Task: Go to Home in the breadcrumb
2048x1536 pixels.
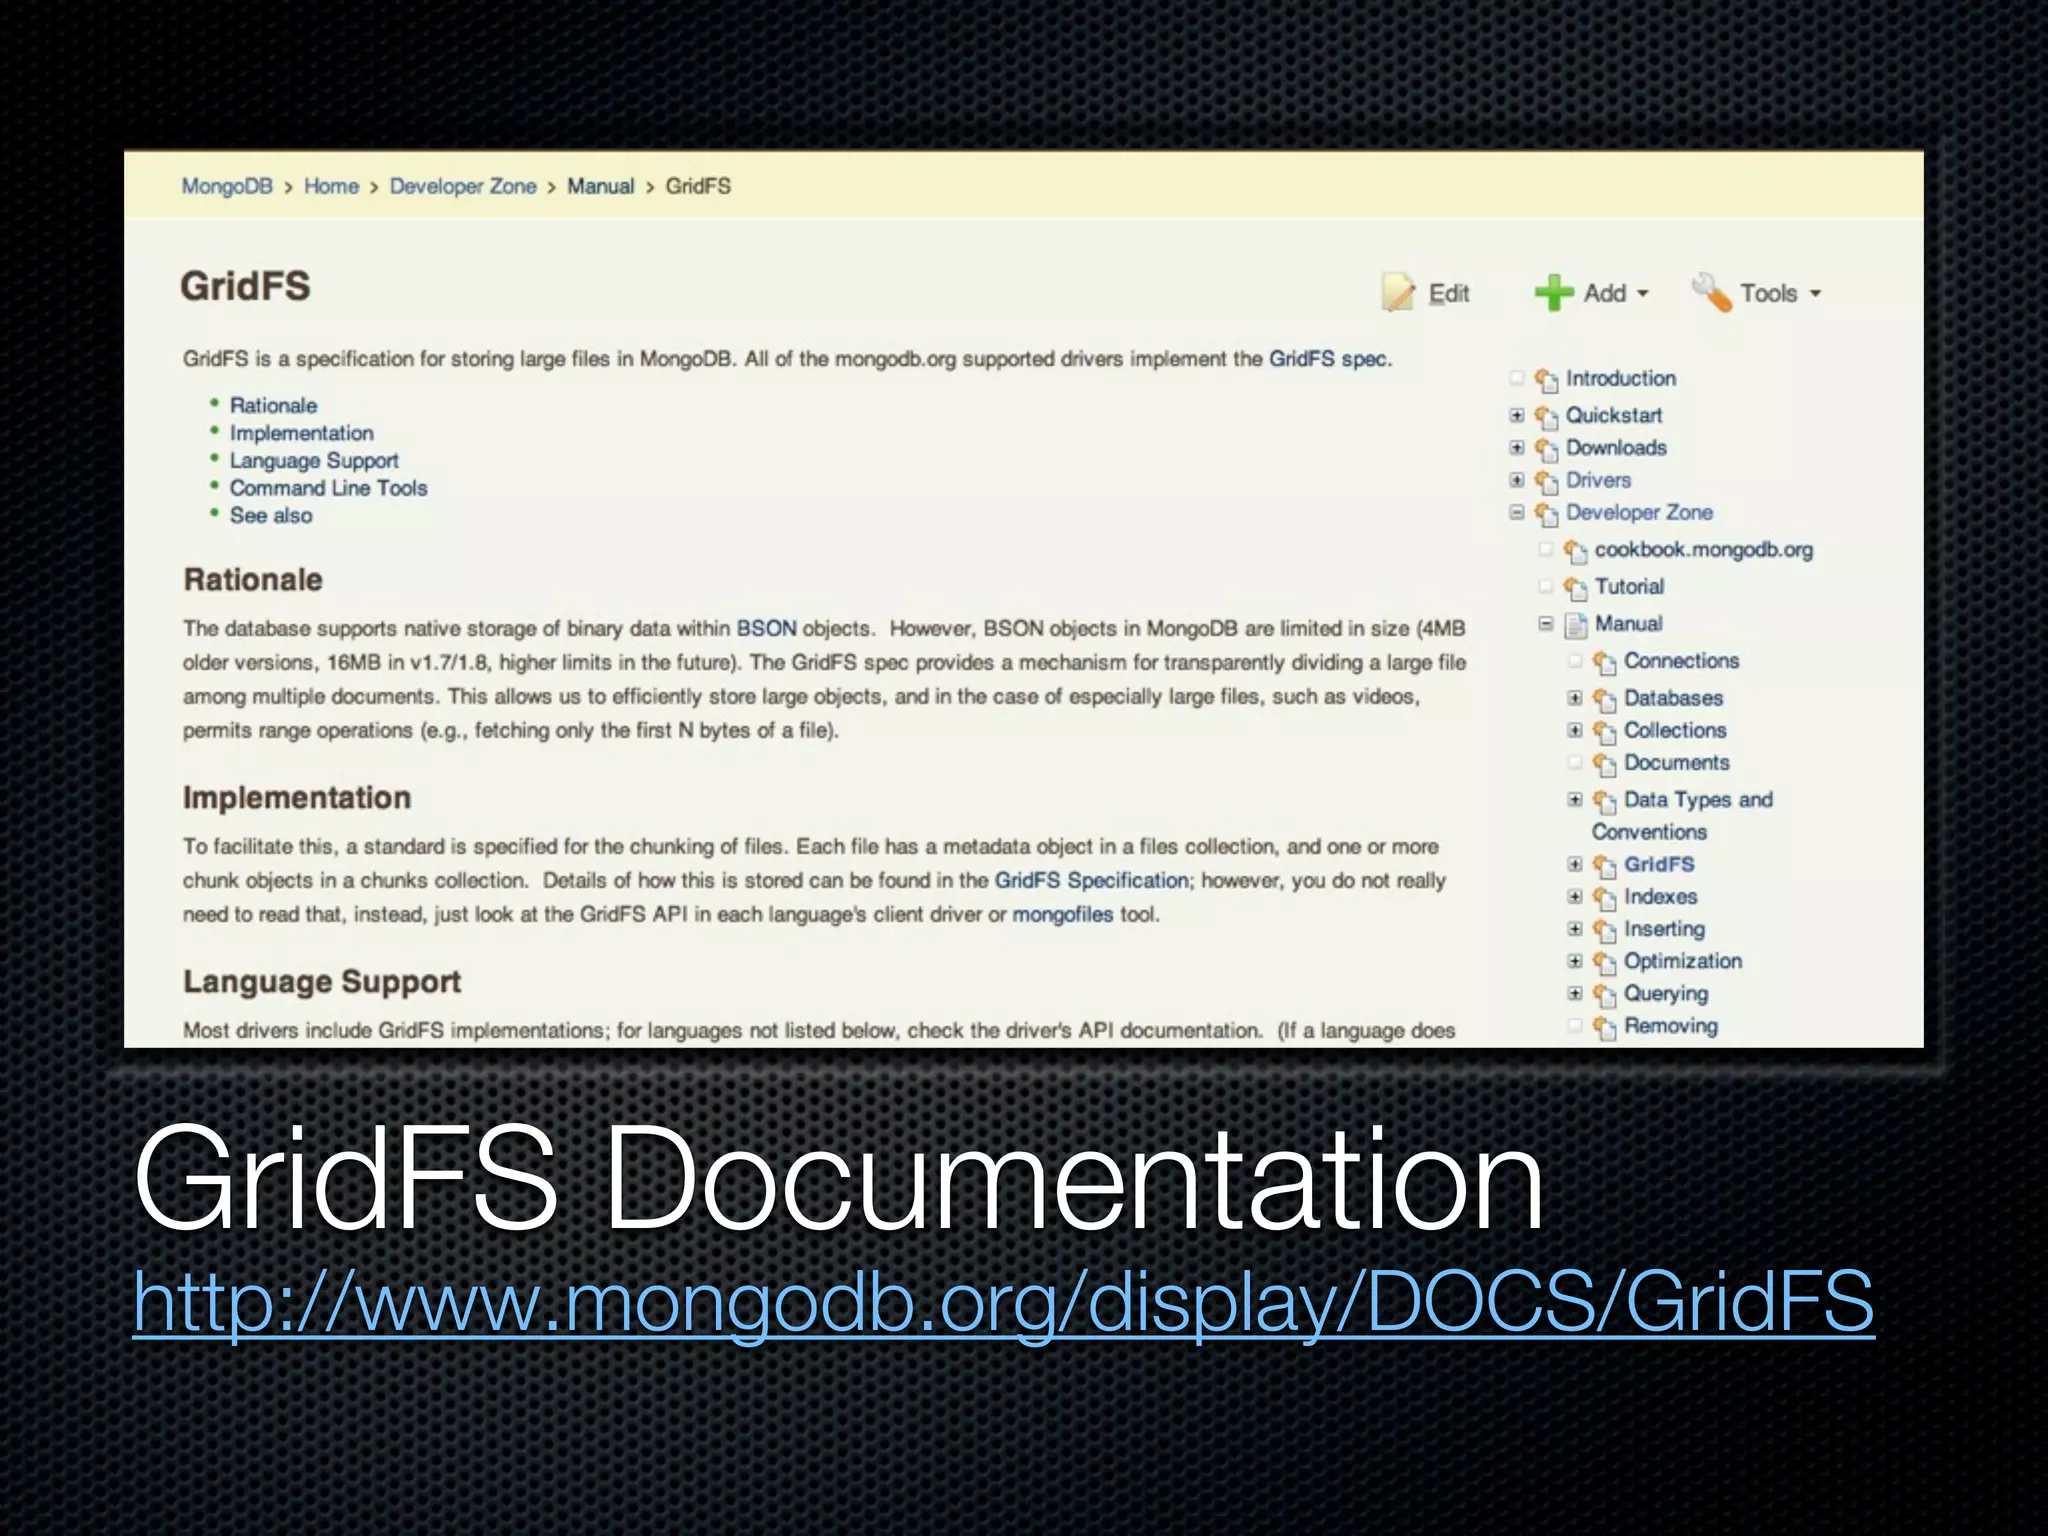Action: (x=331, y=186)
